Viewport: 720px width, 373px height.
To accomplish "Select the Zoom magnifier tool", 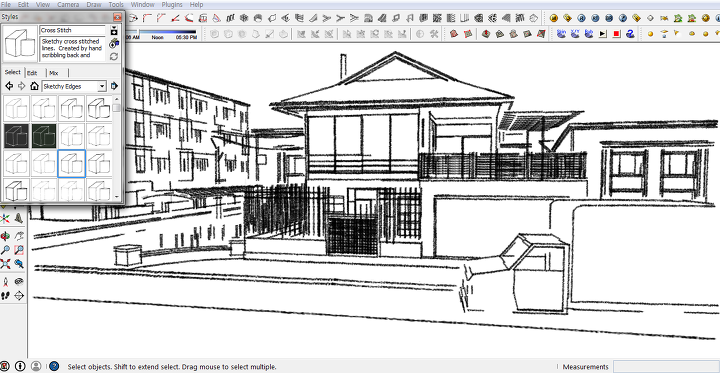I will pos(6,250).
